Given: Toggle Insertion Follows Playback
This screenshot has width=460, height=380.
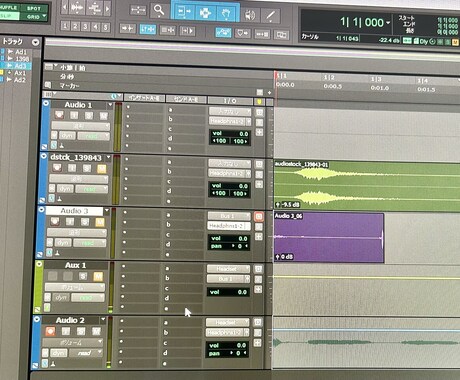Looking at the screenshot, I should pyautogui.click(x=187, y=31).
